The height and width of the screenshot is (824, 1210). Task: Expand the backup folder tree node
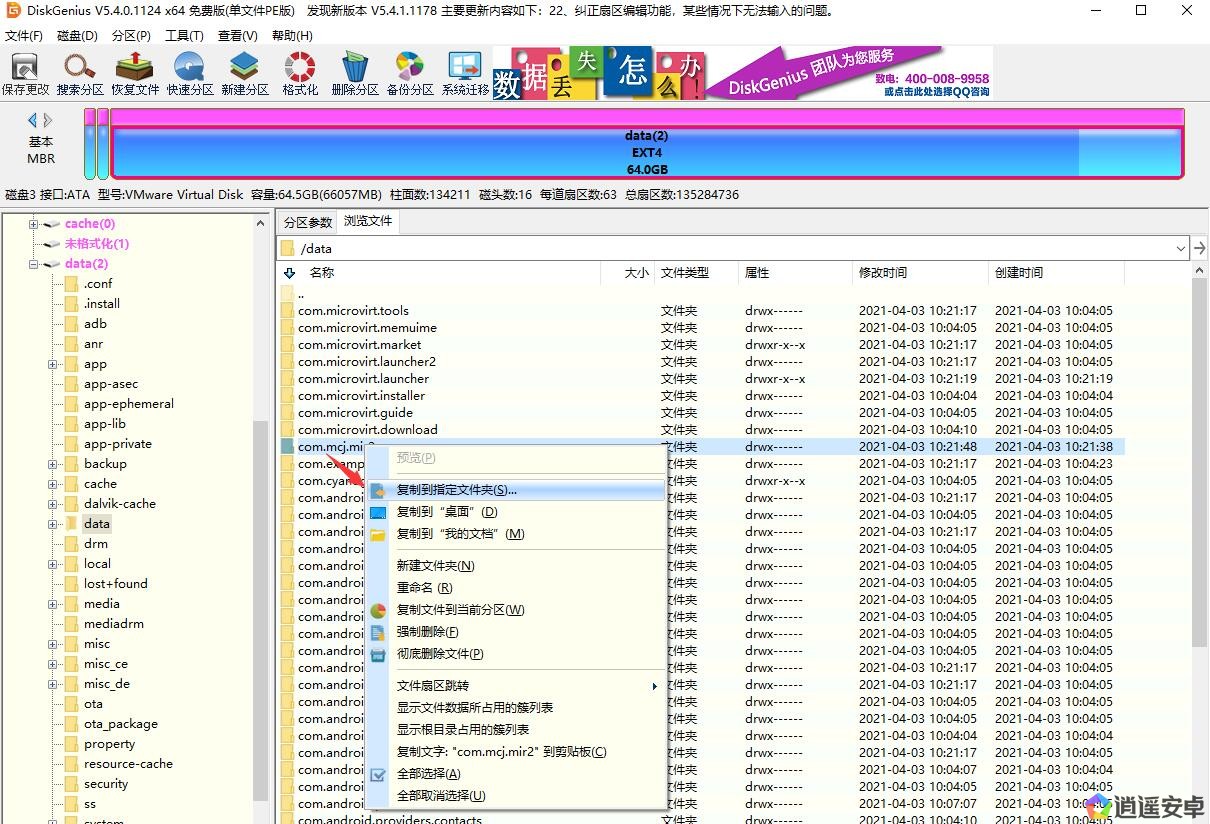click(52, 464)
